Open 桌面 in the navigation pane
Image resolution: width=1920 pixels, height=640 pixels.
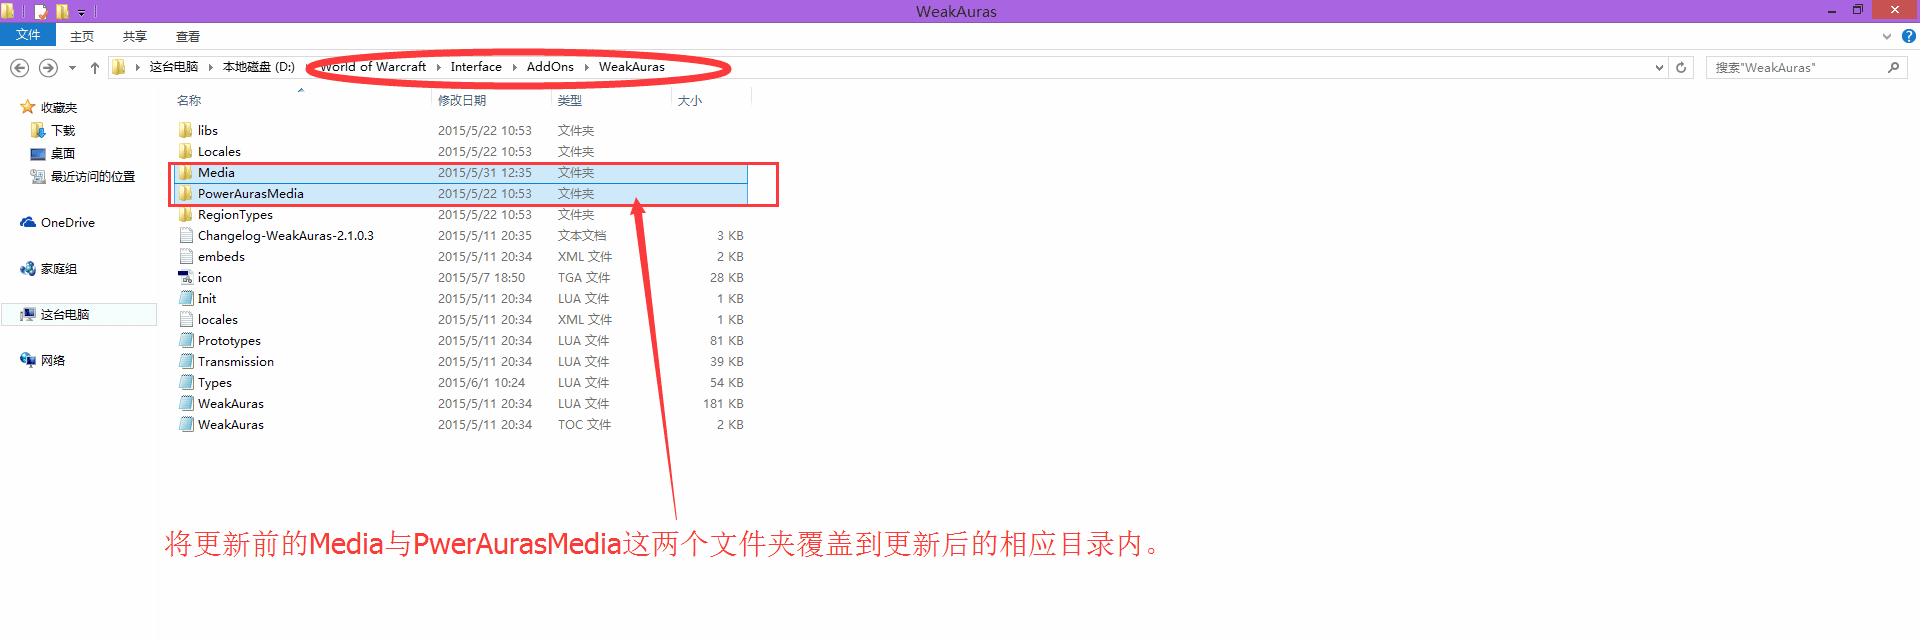(x=63, y=154)
